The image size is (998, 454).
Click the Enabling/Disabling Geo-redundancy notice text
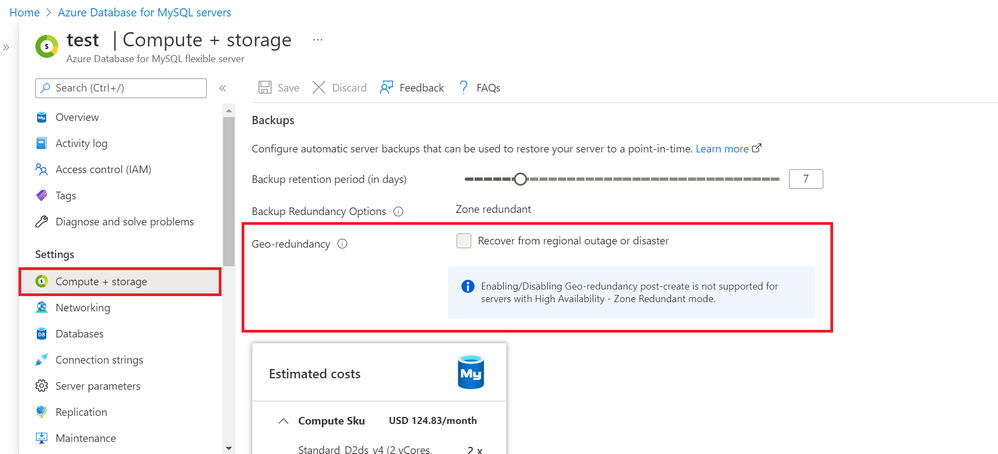click(629, 292)
